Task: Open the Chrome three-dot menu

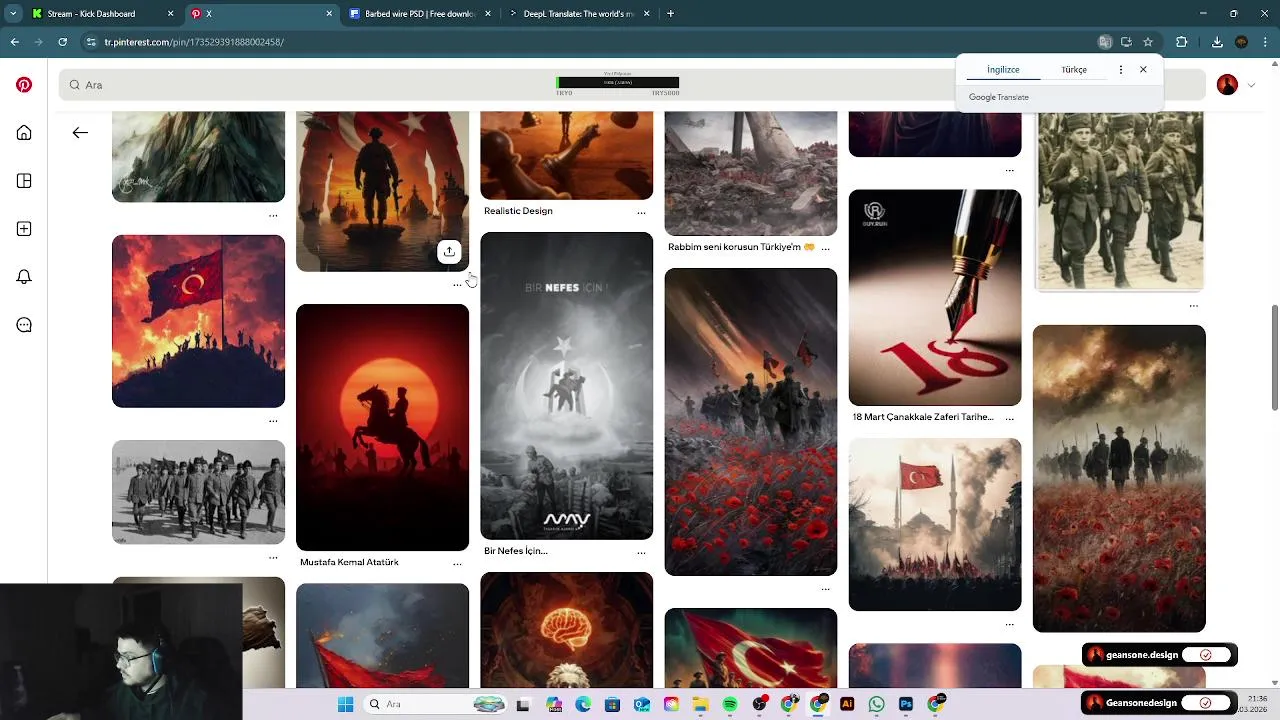Action: tap(1265, 42)
